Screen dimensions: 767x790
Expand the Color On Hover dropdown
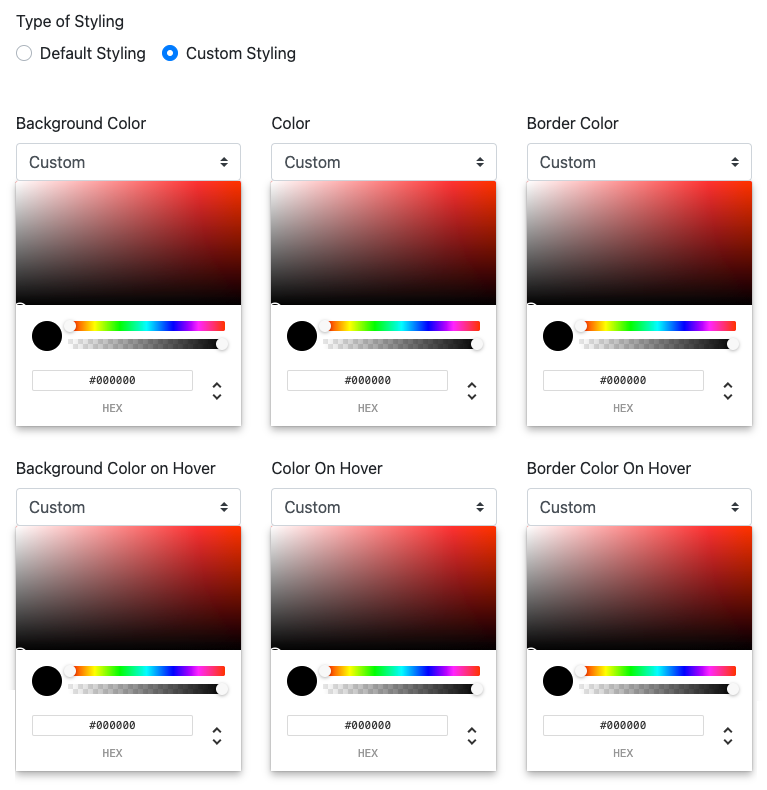[383, 507]
